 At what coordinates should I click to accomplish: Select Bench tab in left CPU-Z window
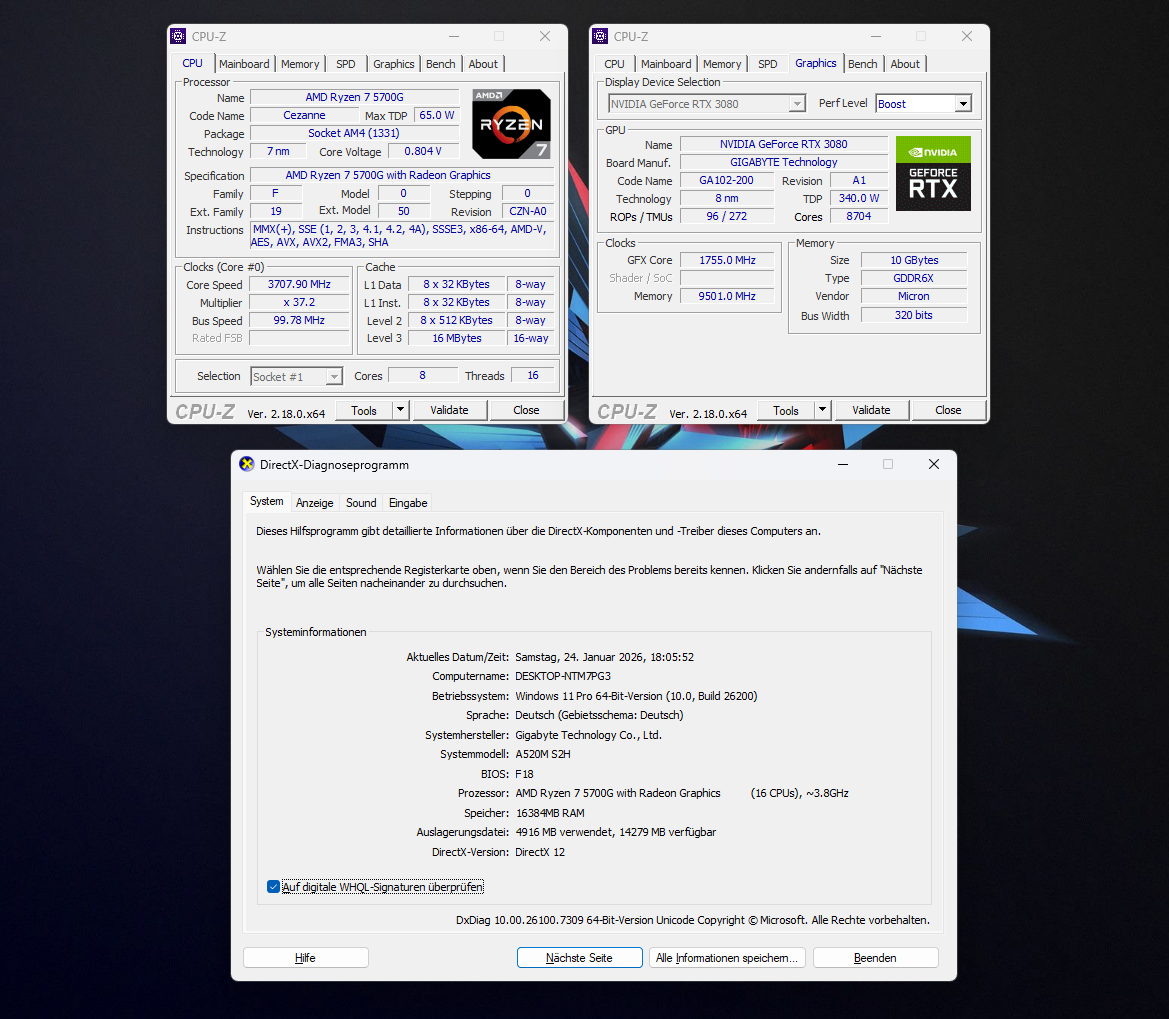coord(441,64)
